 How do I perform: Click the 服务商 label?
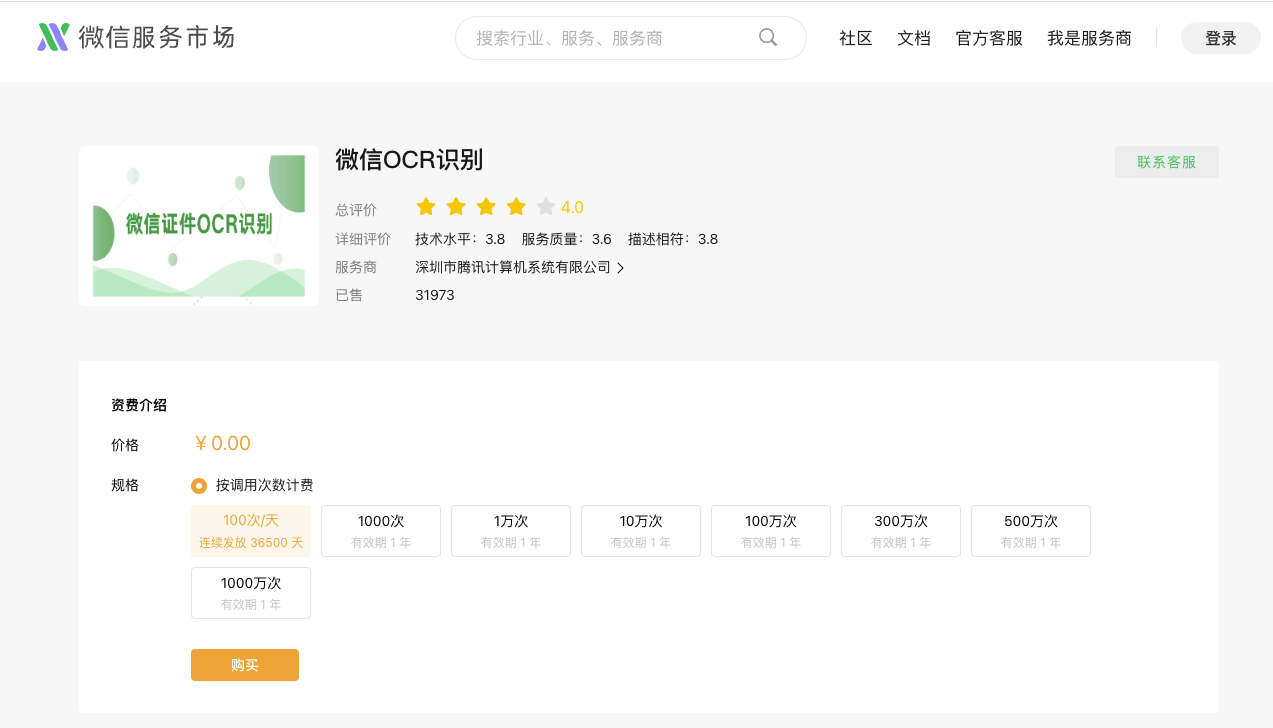click(x=356, y=267)
